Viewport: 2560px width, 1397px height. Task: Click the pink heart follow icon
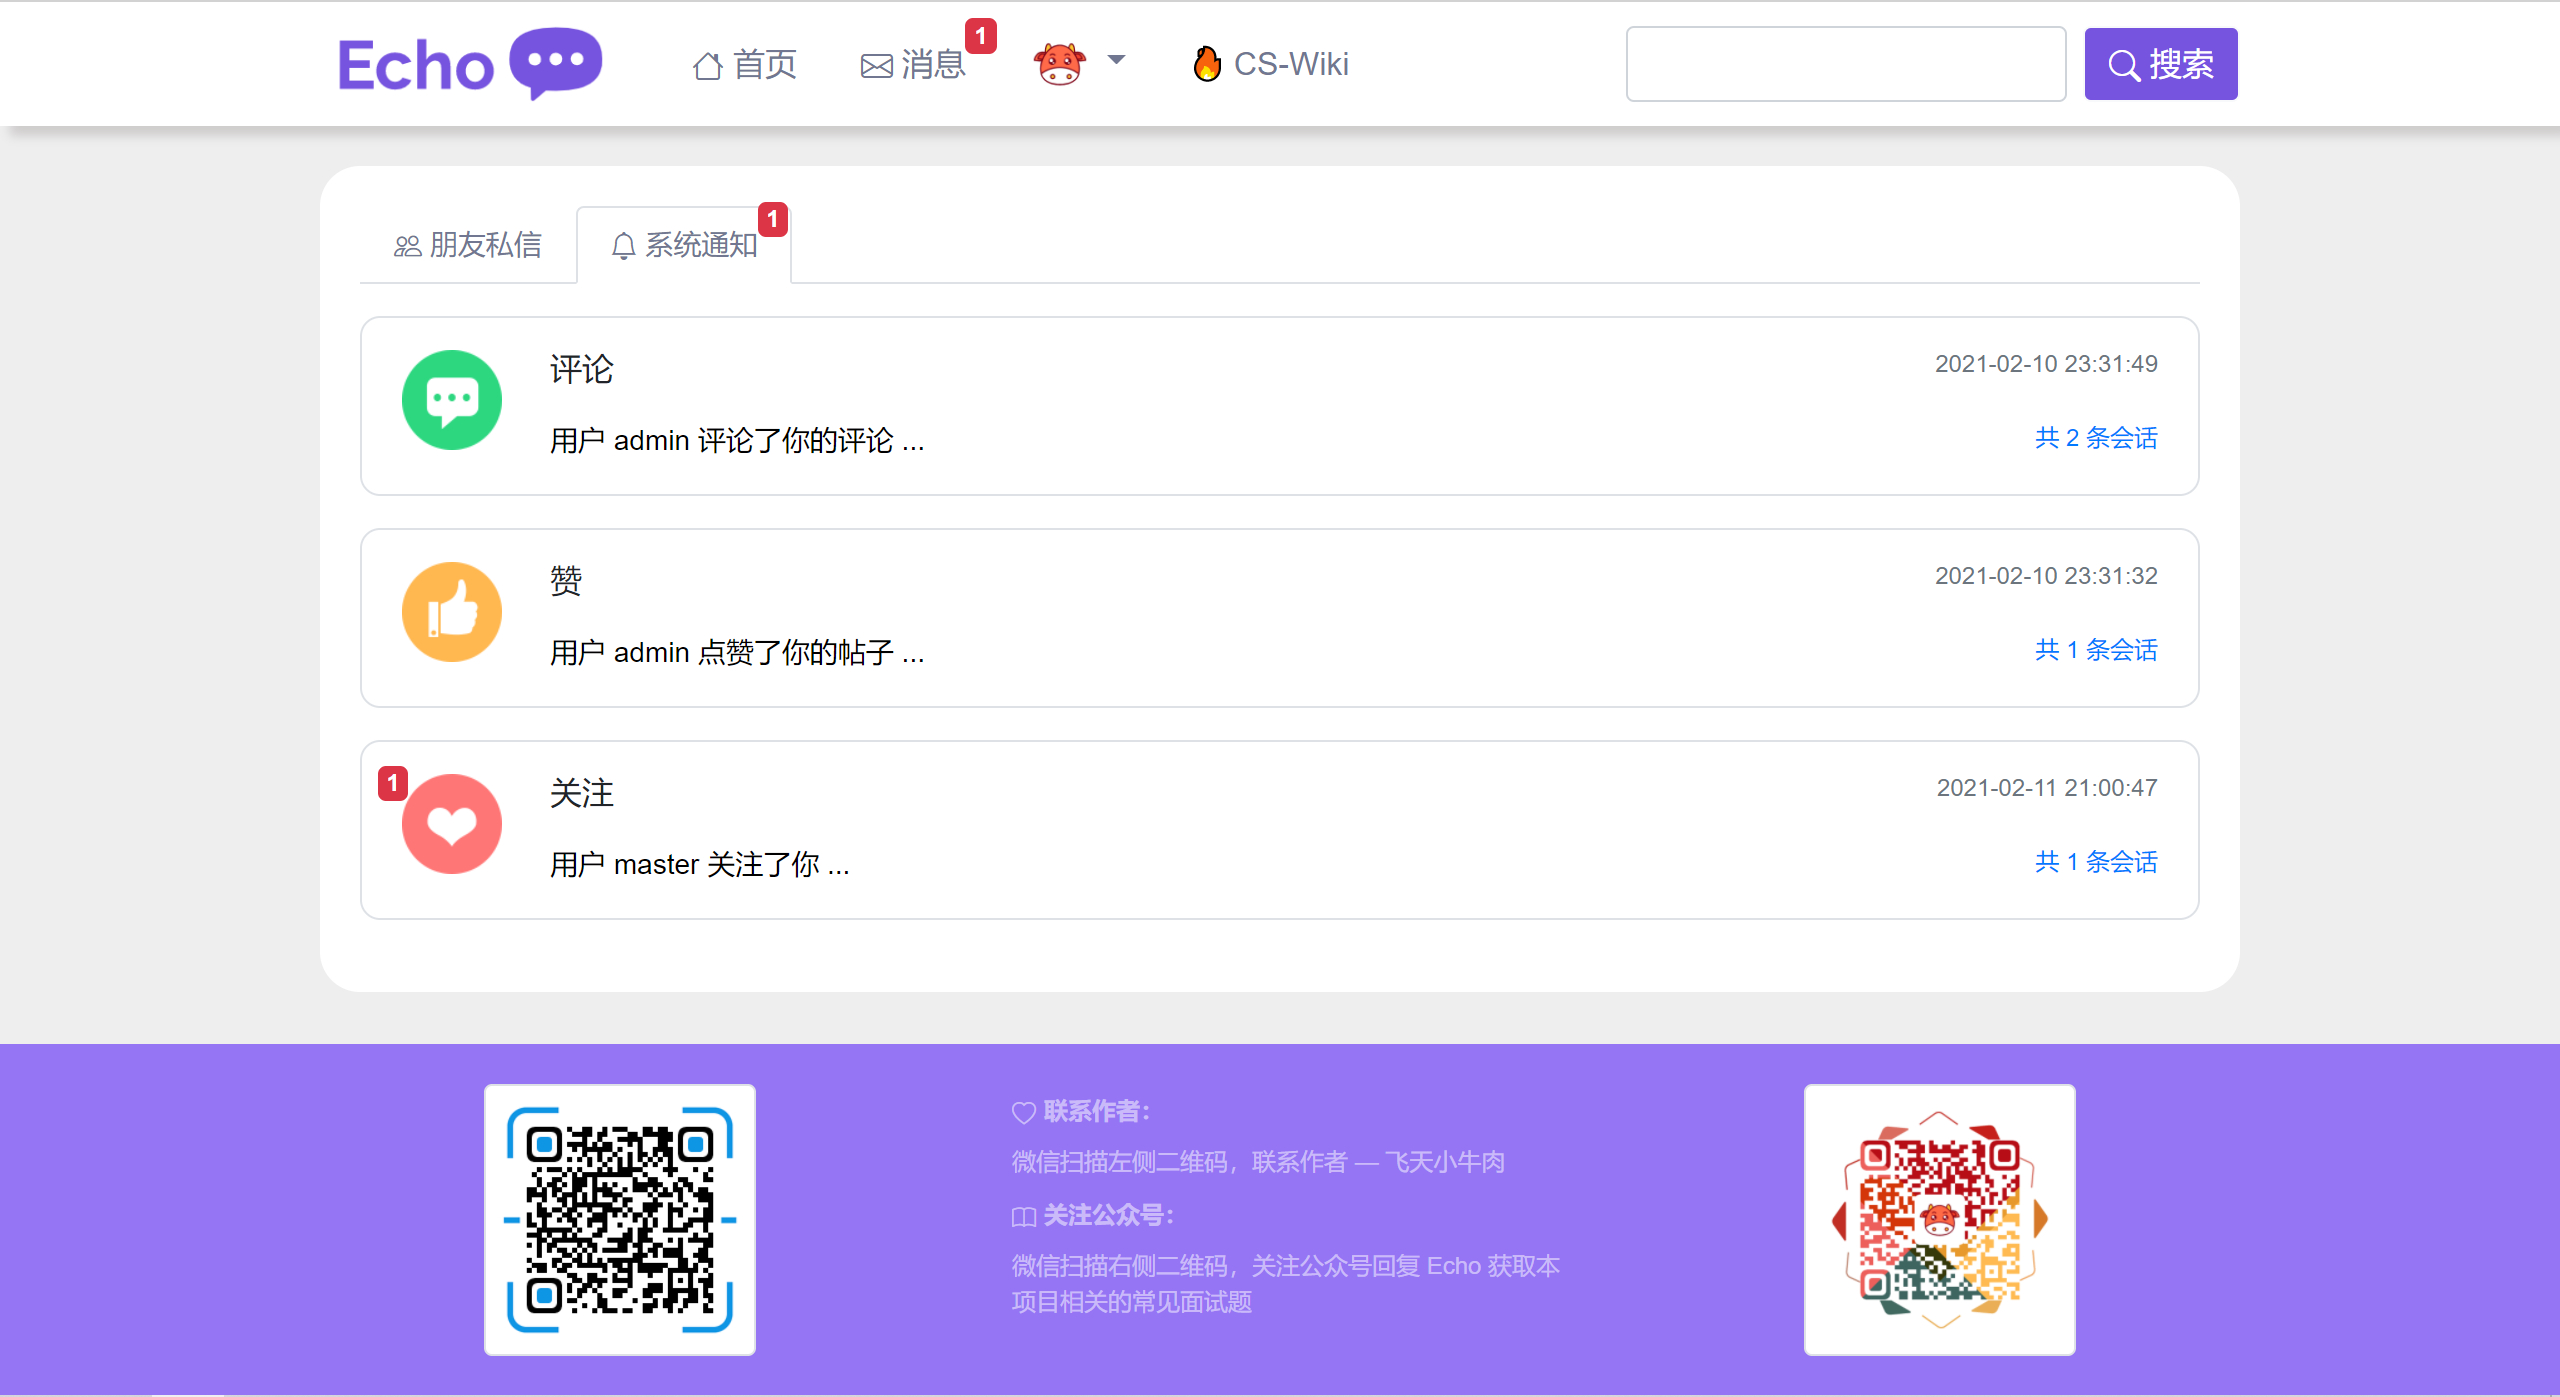click(x=452, y=824)
